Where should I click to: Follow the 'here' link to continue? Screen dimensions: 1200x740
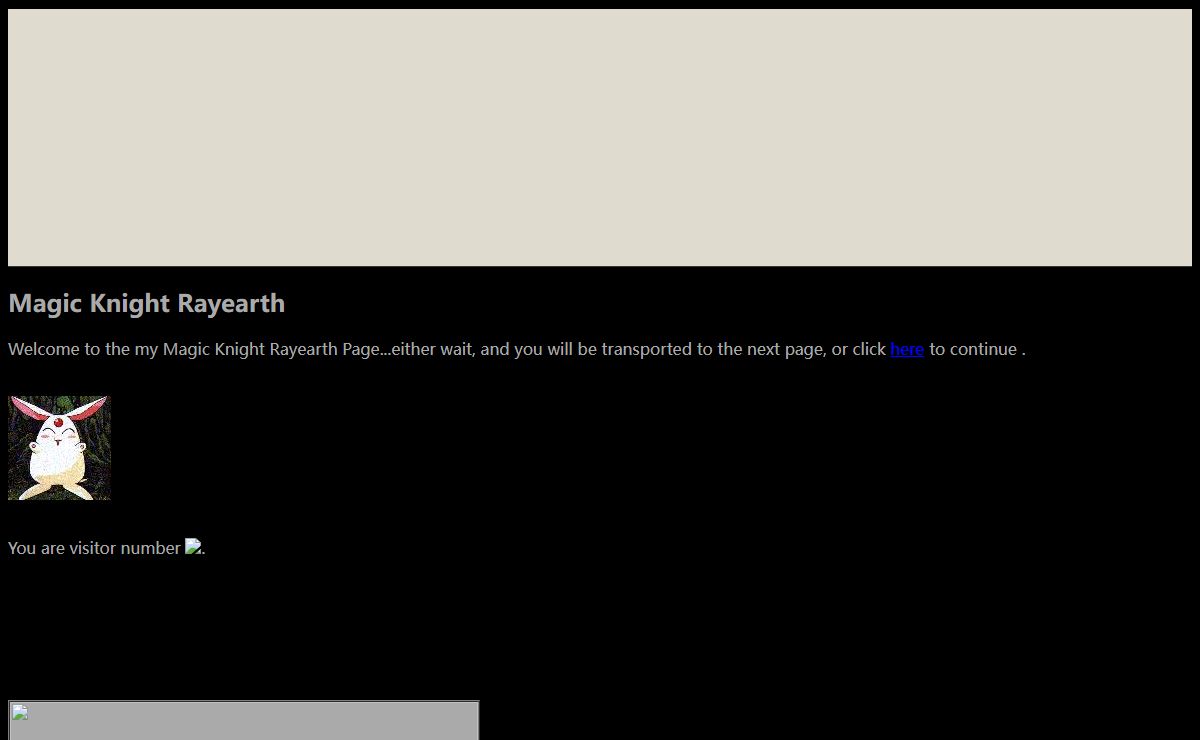point(907,349)
